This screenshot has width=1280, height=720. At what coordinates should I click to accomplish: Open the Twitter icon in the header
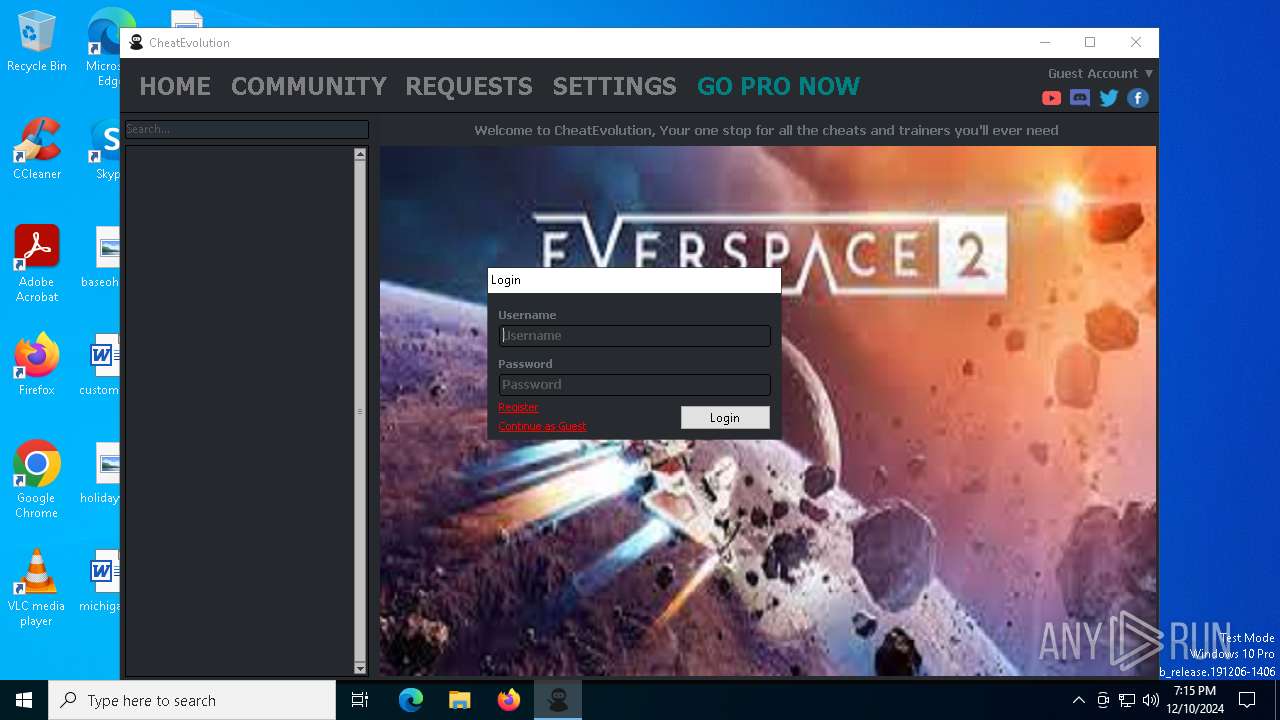(x=1109, y=98)
